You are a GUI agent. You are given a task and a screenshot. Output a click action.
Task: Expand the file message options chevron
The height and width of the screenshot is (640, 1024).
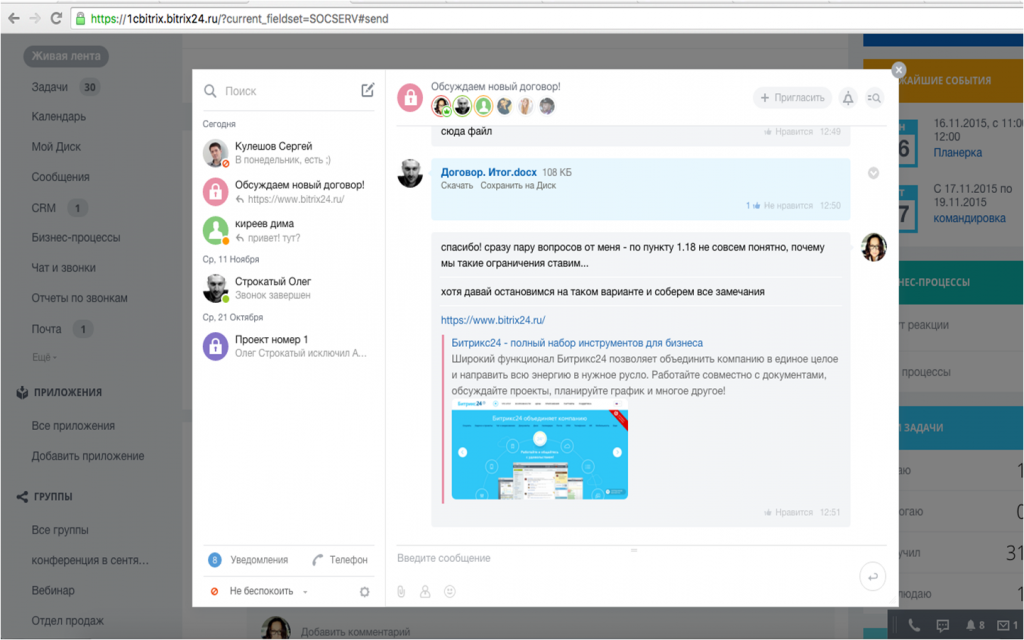pos(873,173)
